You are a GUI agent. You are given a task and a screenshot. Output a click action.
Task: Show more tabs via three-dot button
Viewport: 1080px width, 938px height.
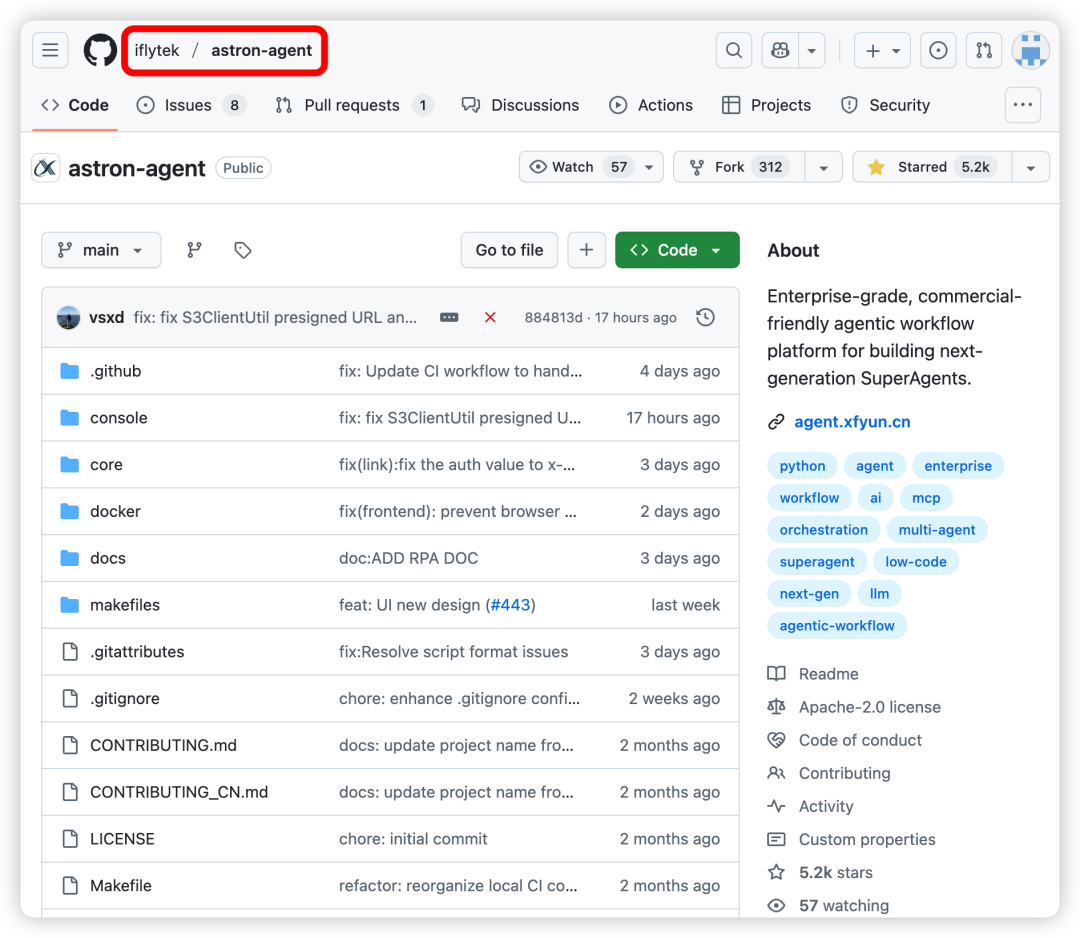pyautogui.click(x=1022, y=105)
